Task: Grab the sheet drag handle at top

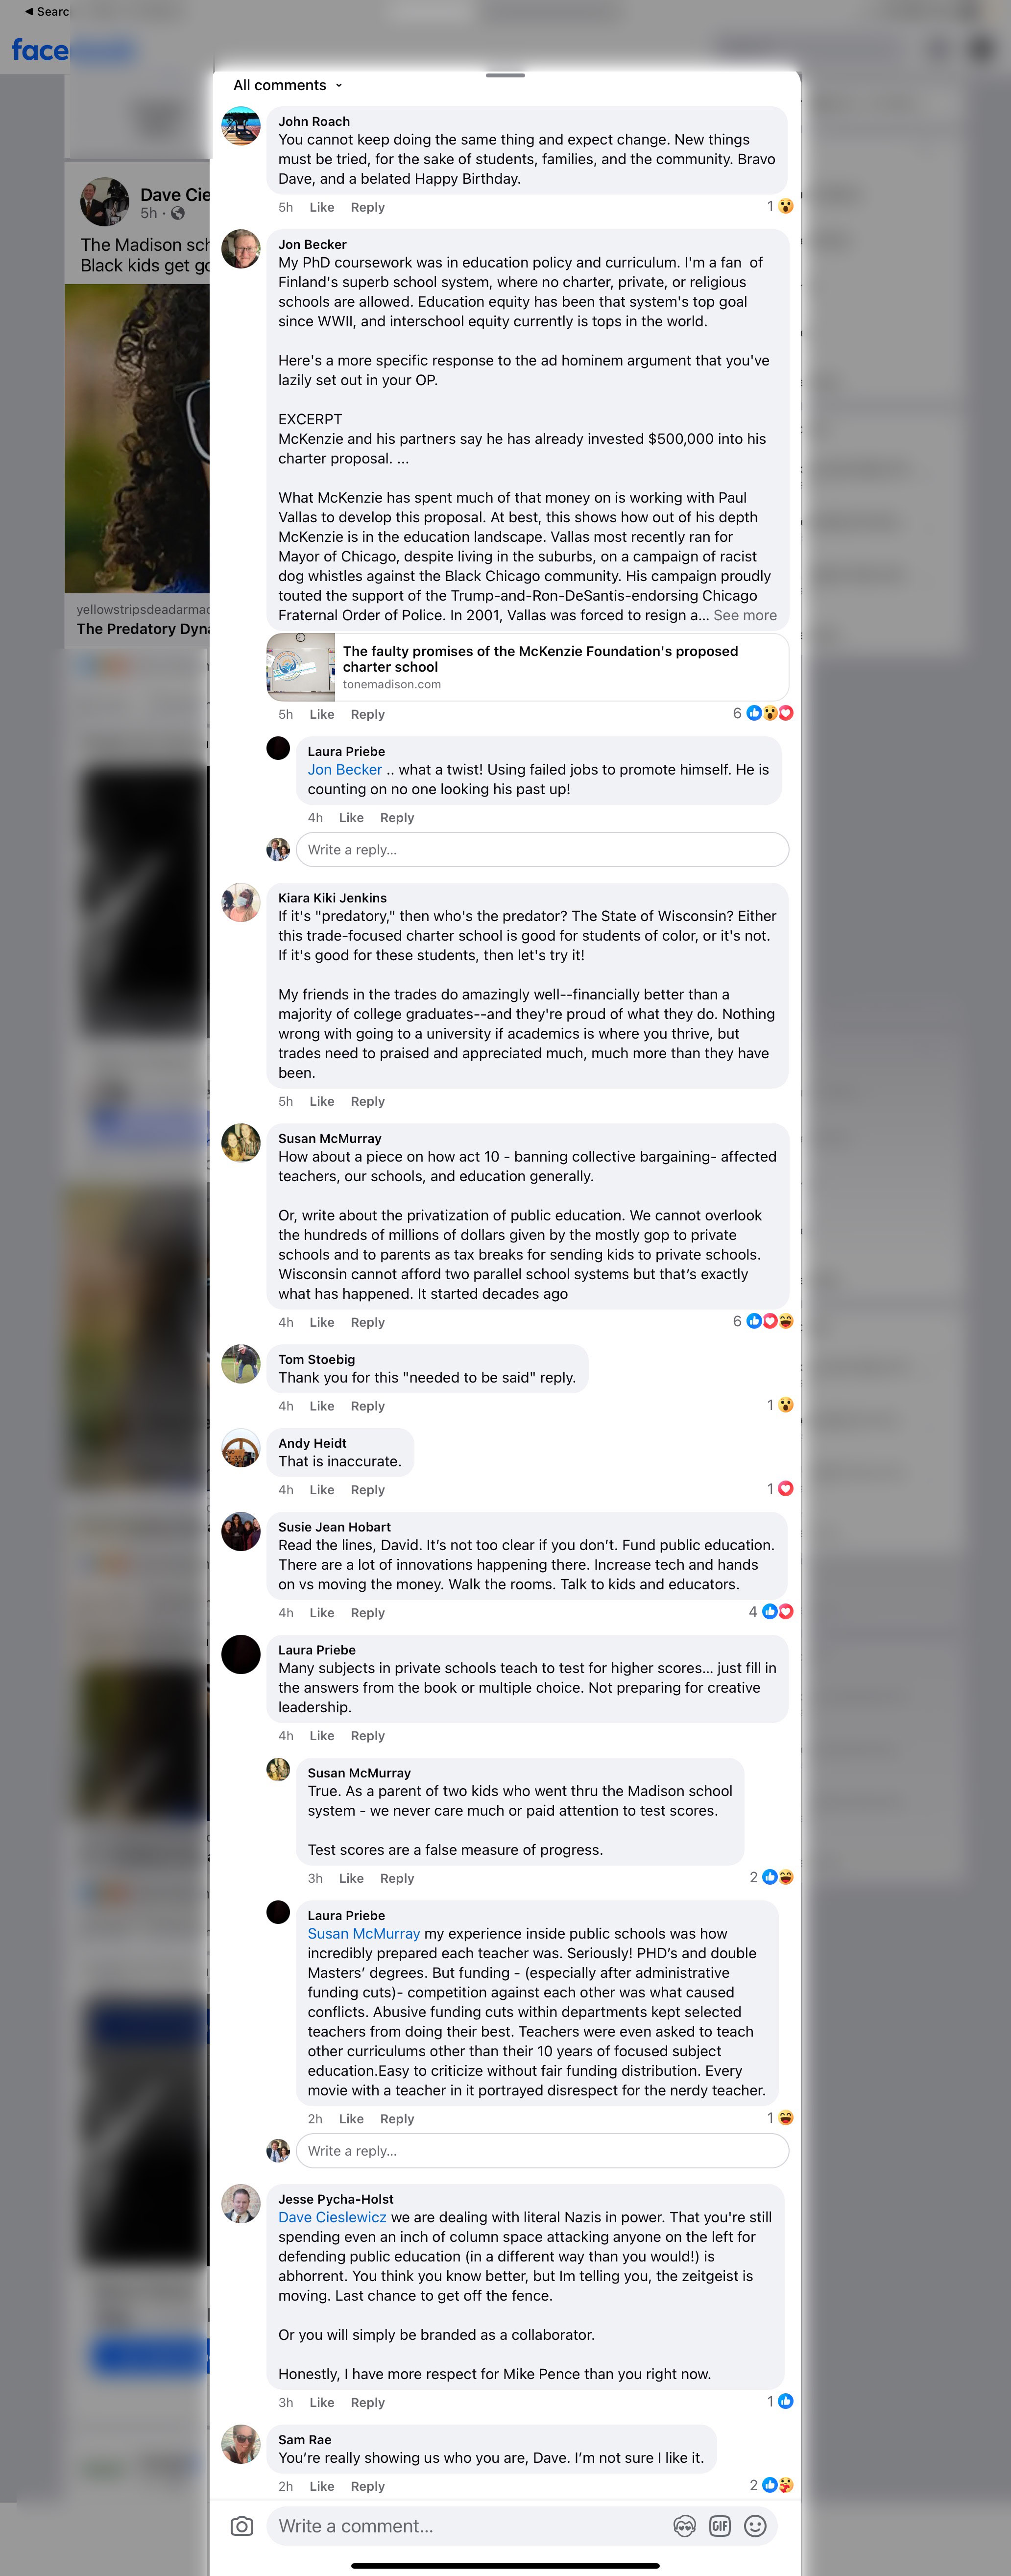Action: [505, 75]
